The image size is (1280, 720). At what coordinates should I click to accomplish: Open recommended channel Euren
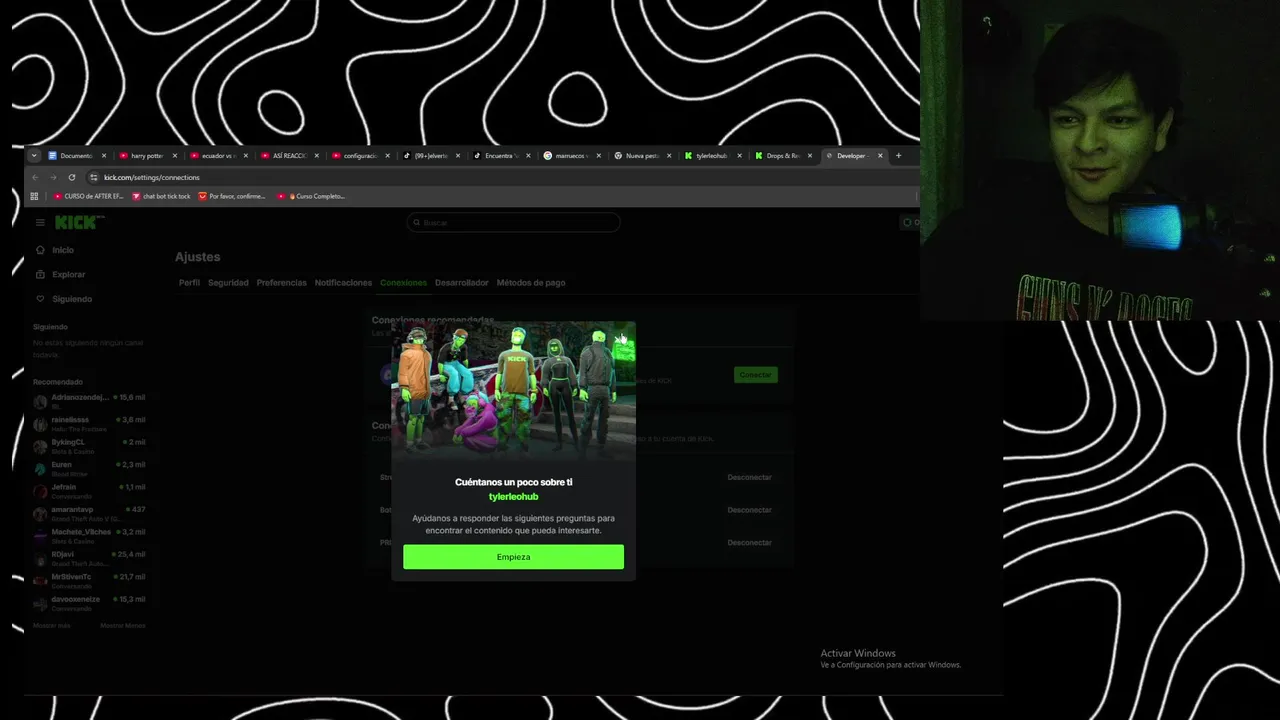pyautogui.click(x=89, y=469)
